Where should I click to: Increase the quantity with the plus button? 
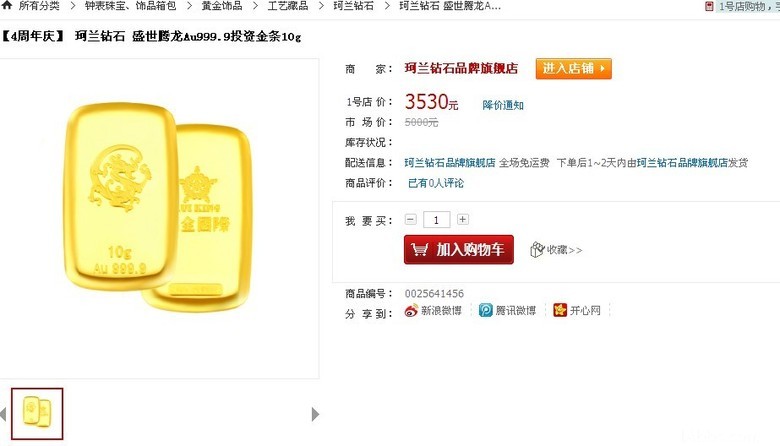[463, 219]
